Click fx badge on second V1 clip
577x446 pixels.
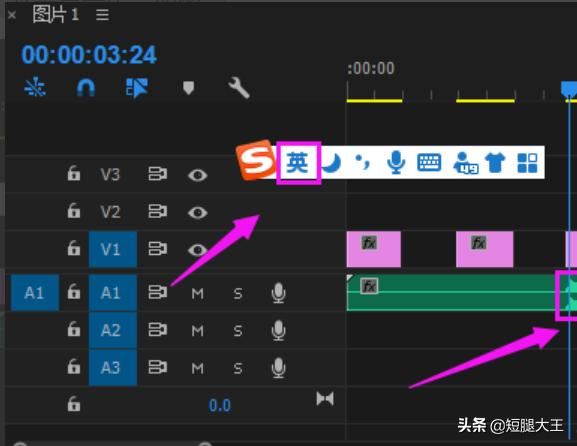tap(478, 243)
